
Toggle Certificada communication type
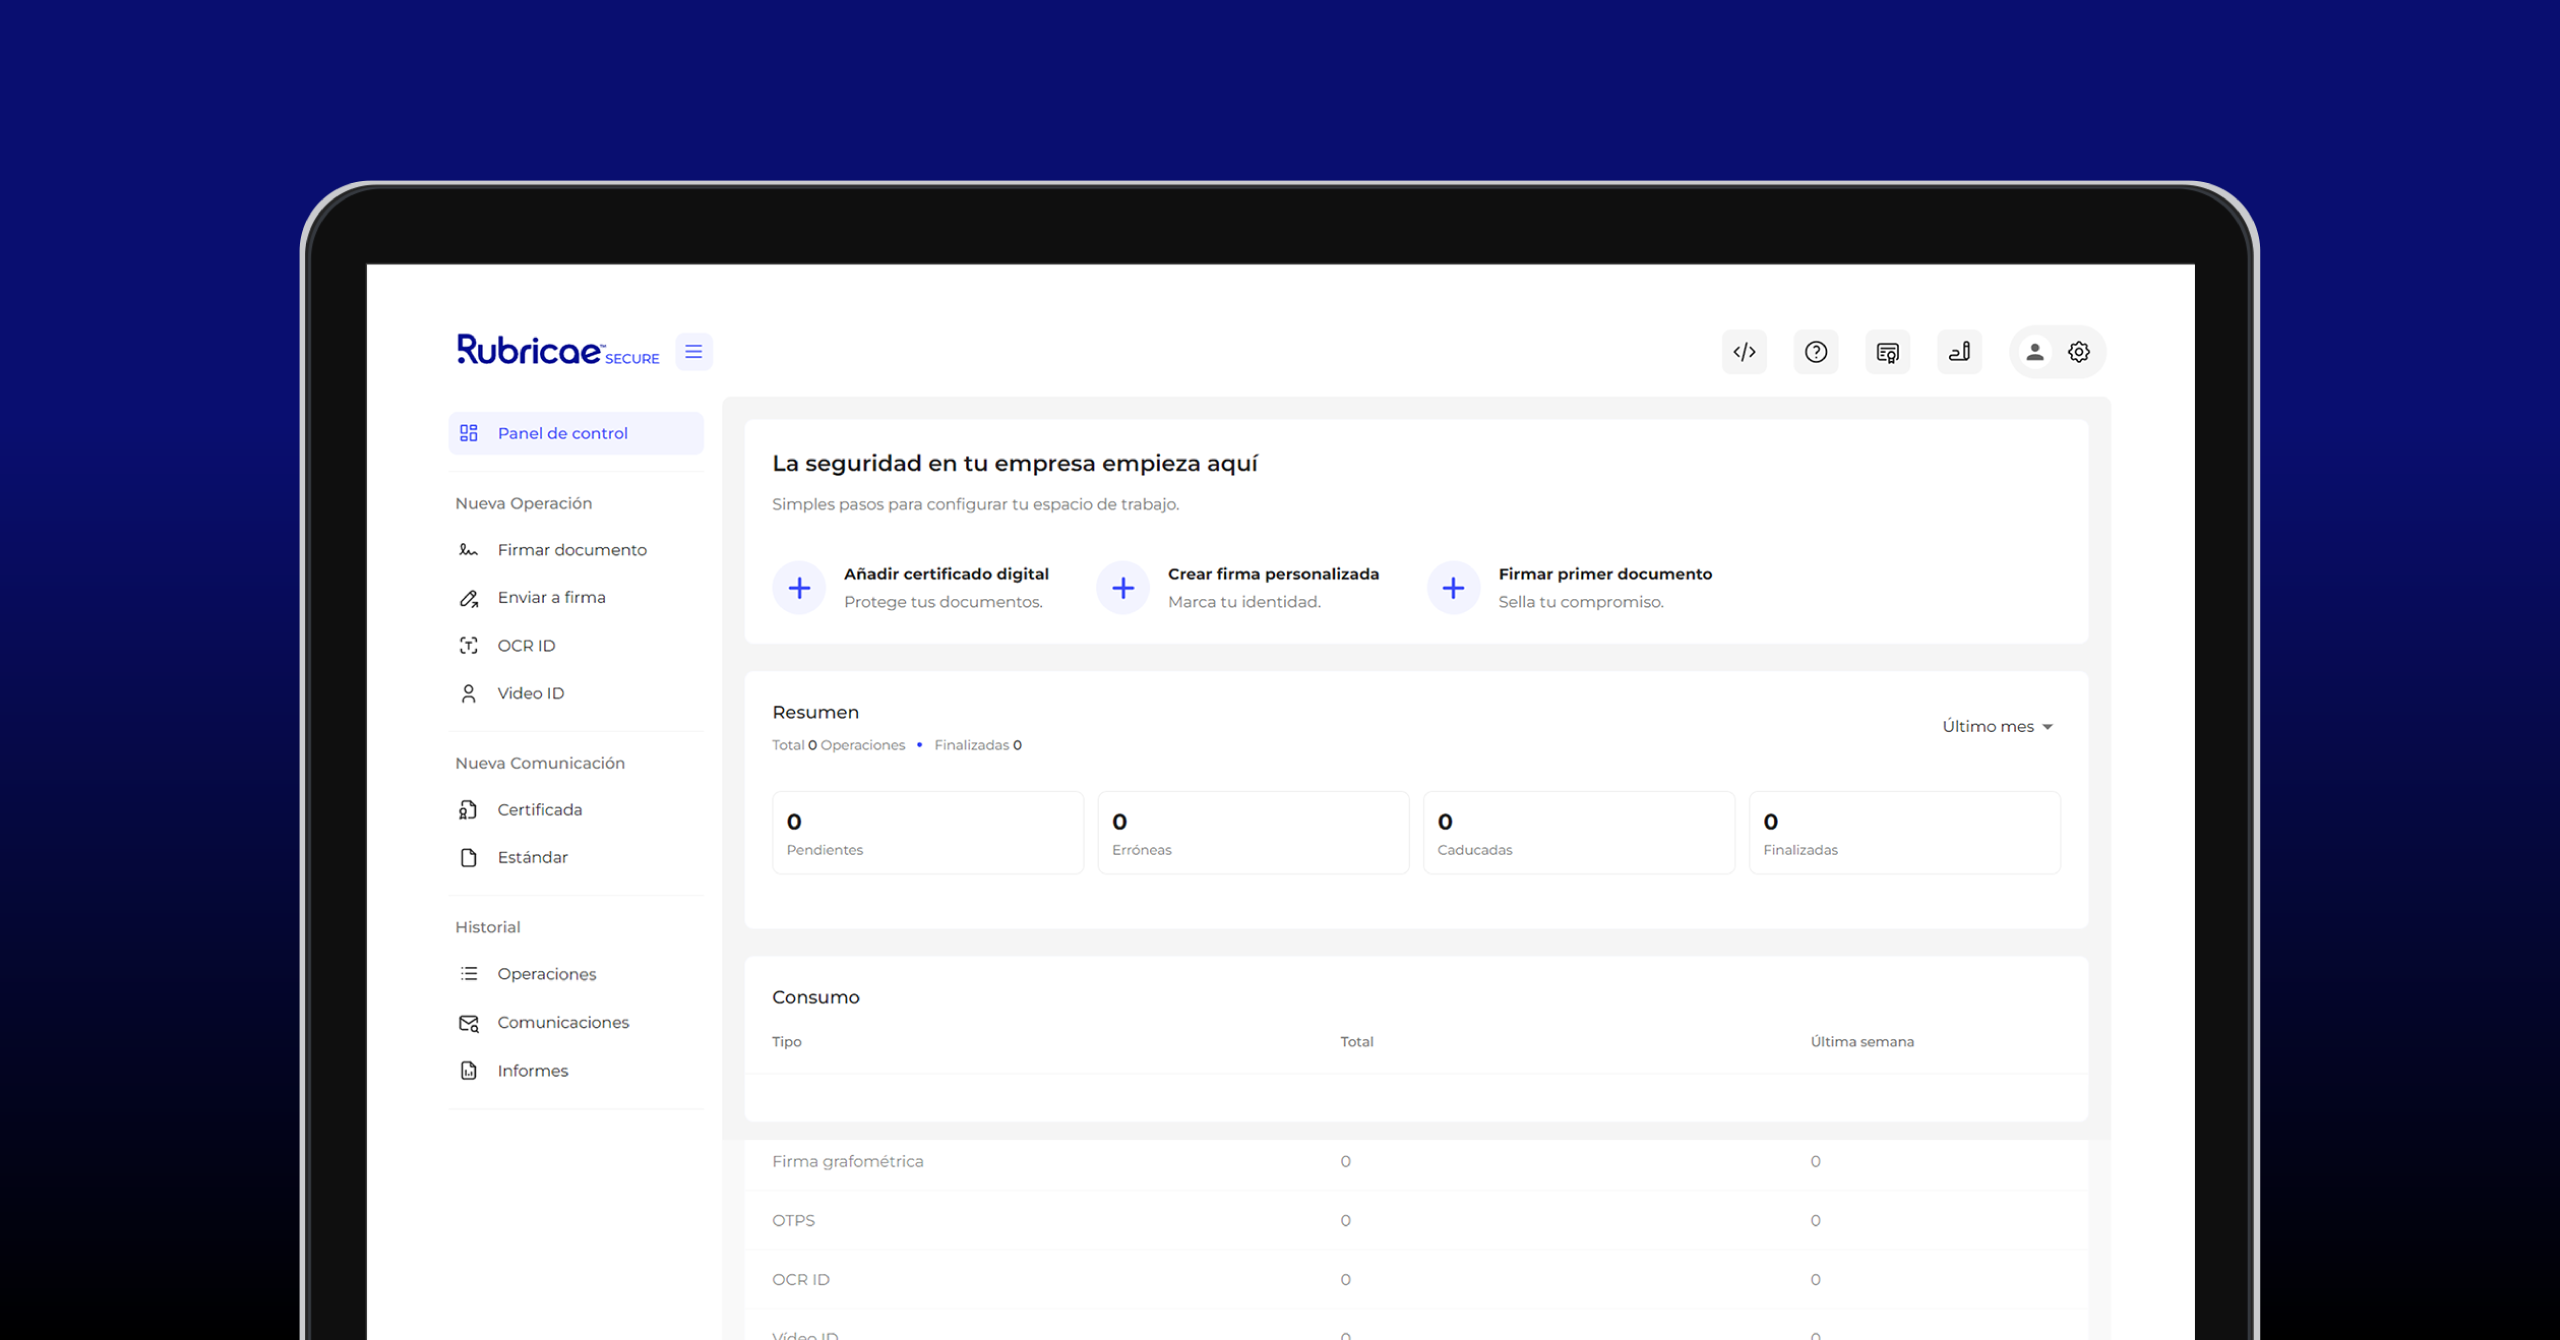(538, 808)
